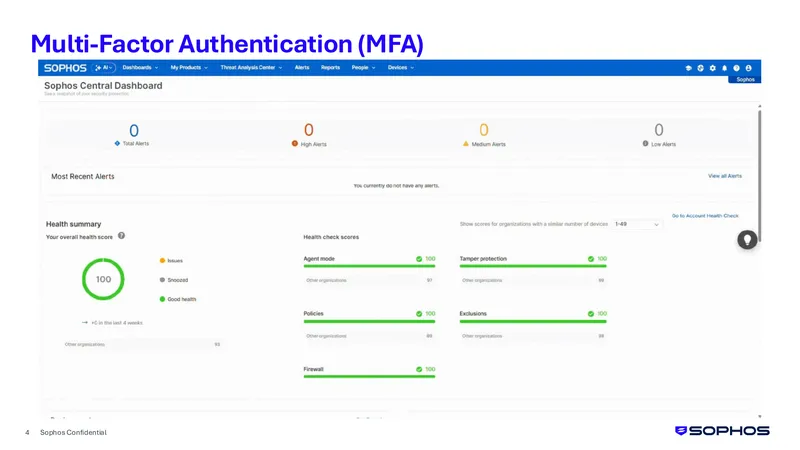Expand the Threat Analysis Center menu

tap(251, 67)
